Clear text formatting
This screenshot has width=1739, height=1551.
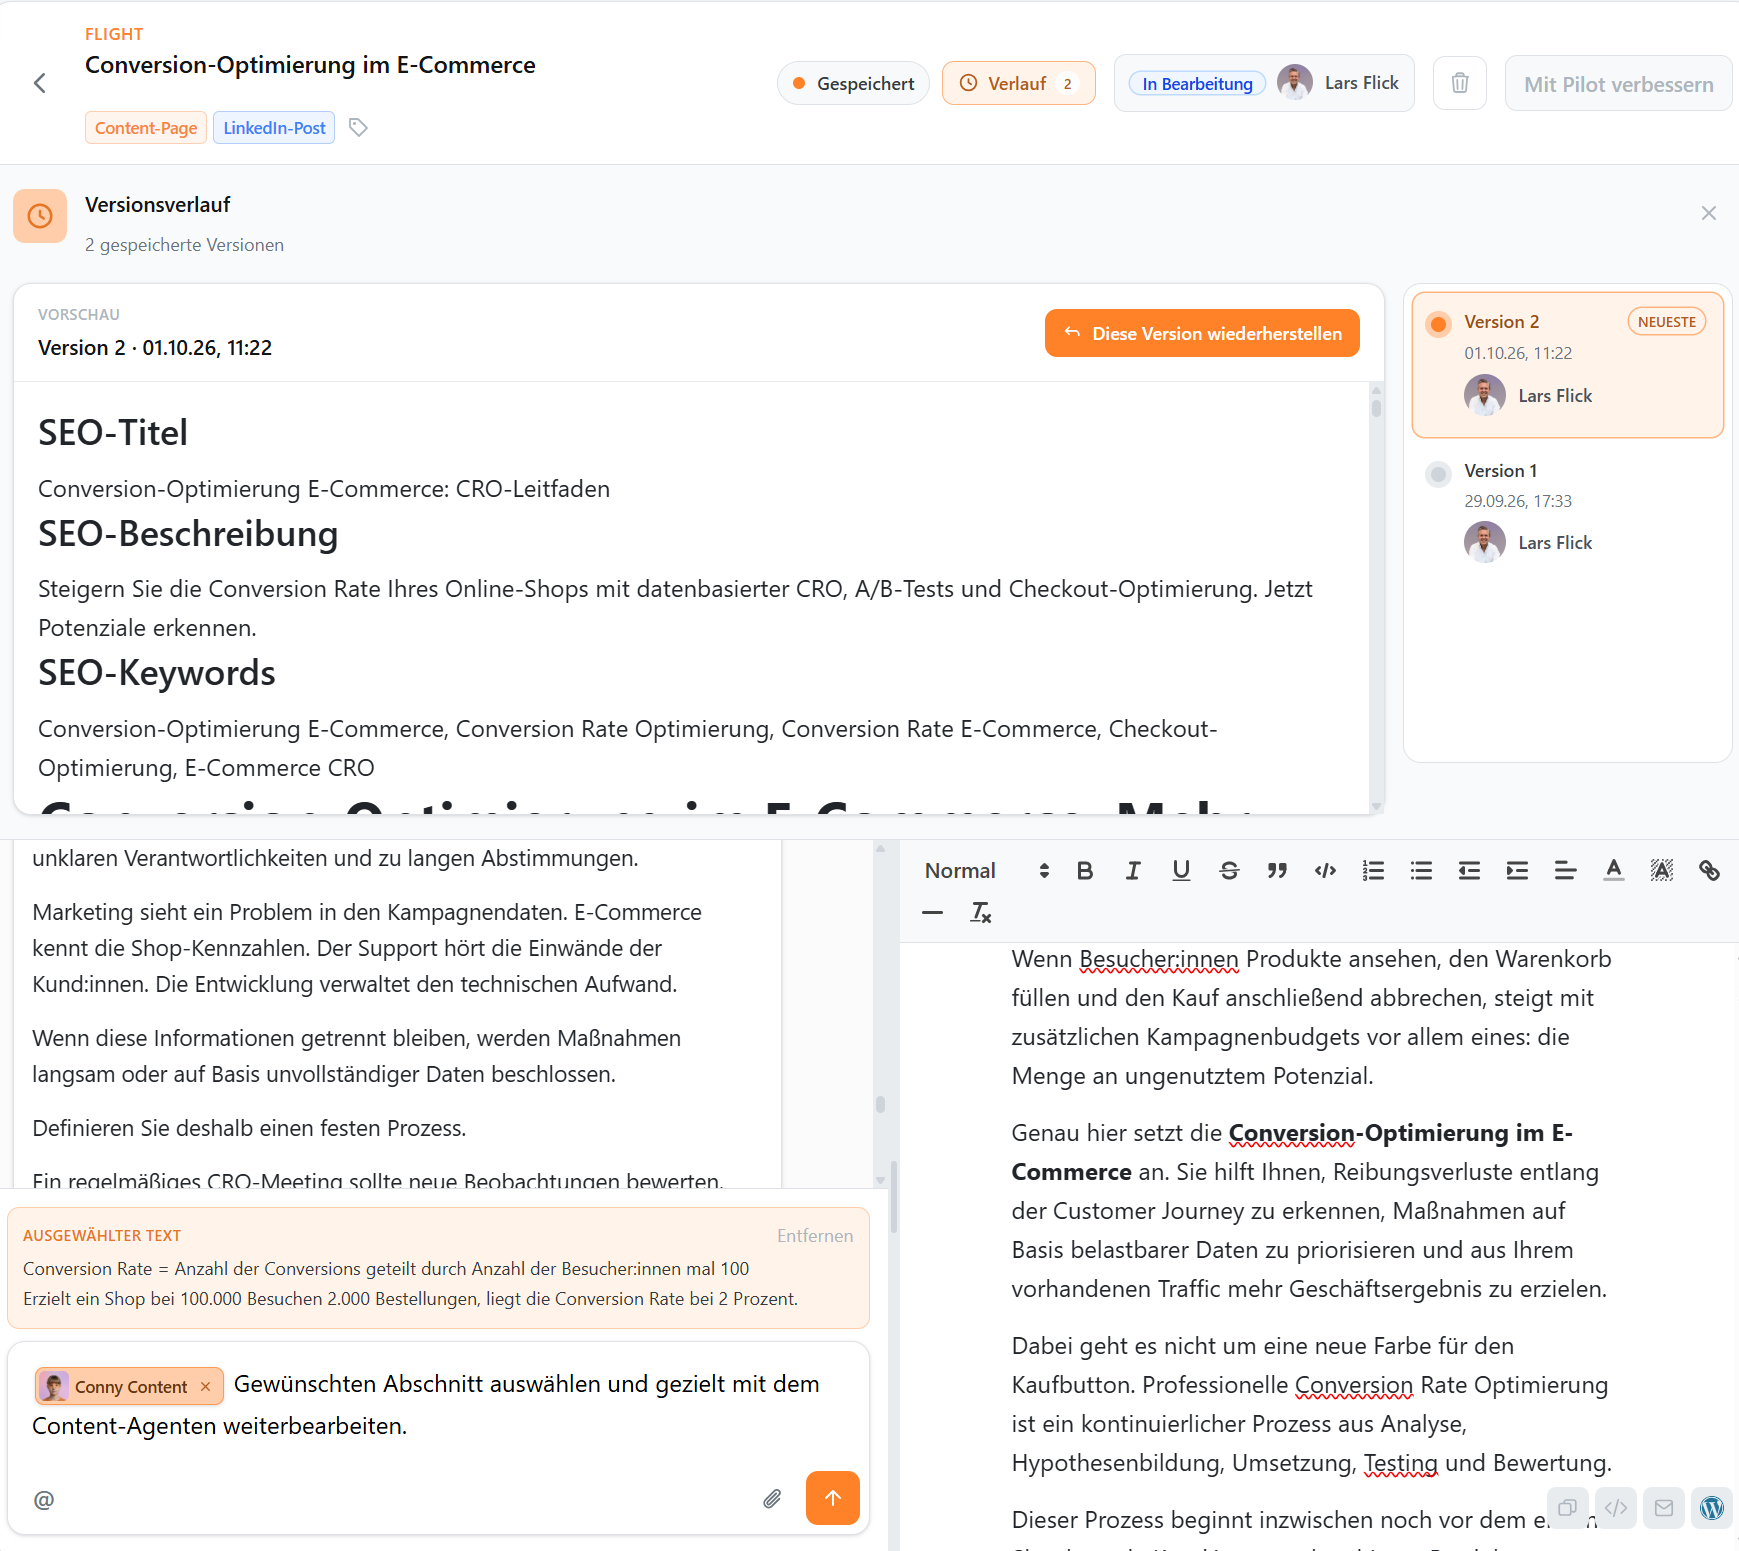(x=981, y=912)
